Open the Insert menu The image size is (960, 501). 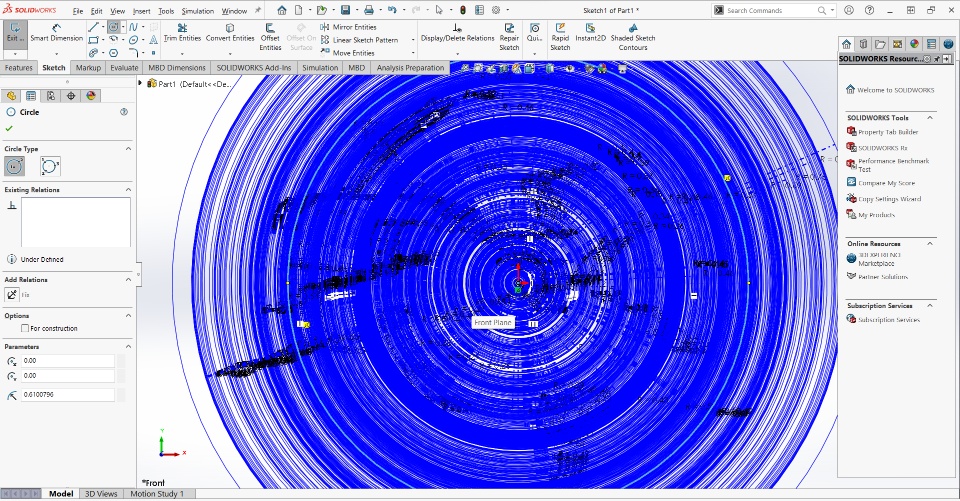(x=142, y=11)
